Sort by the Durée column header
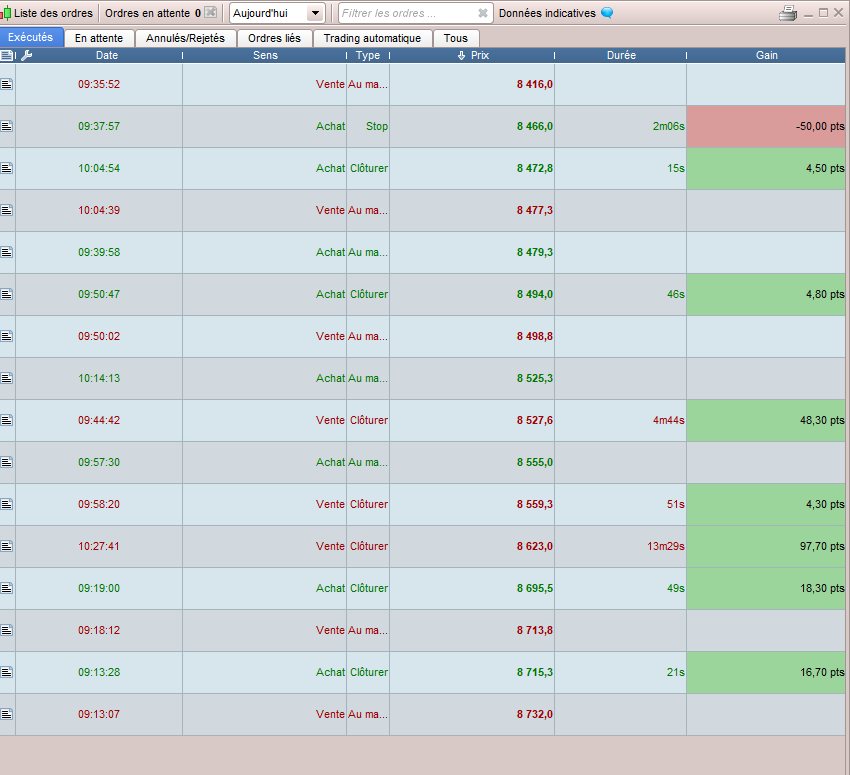Image resolution: width=850 pixels, height=775 pixels. click(621, 55)
